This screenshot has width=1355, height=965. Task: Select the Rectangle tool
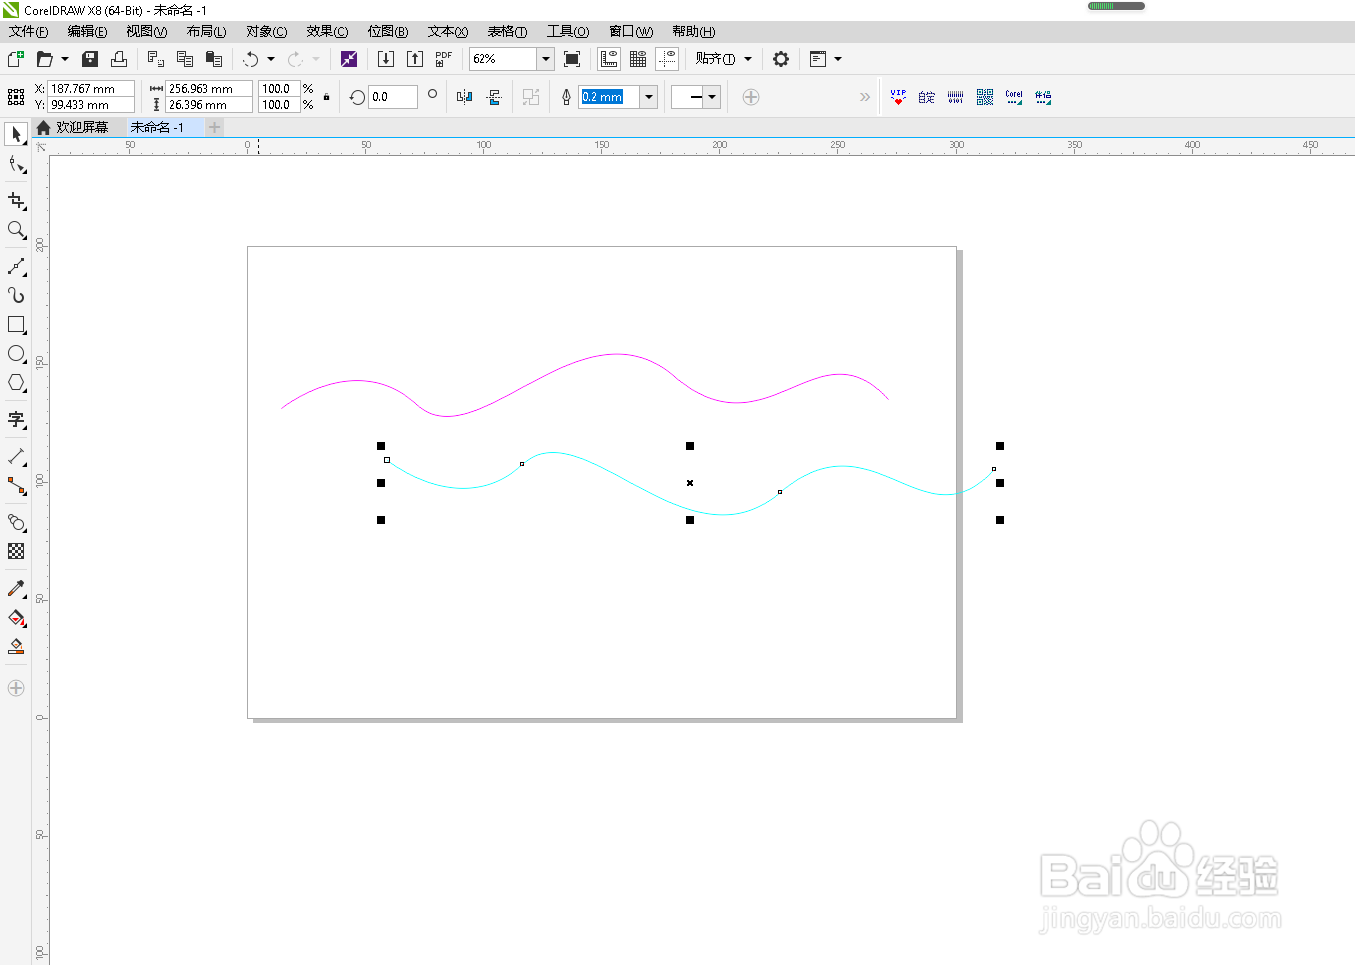click(16, 325)
